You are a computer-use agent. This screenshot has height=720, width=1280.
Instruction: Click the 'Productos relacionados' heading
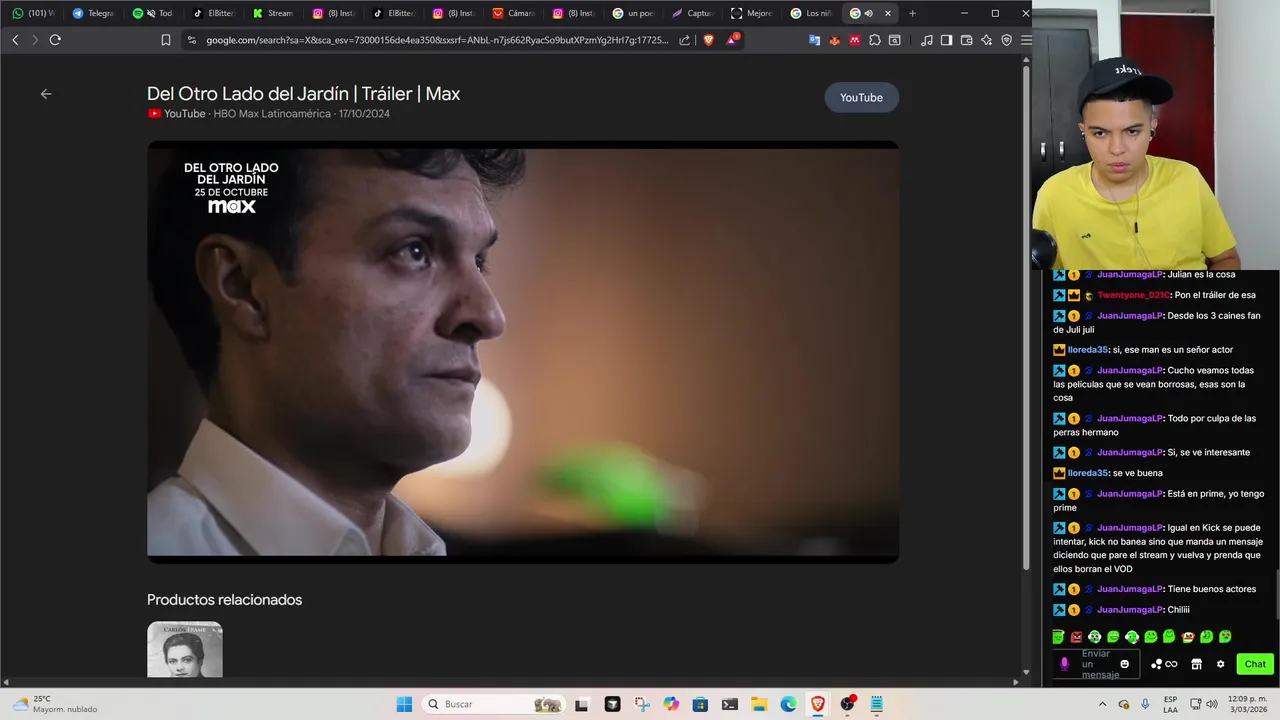point(224,600)
